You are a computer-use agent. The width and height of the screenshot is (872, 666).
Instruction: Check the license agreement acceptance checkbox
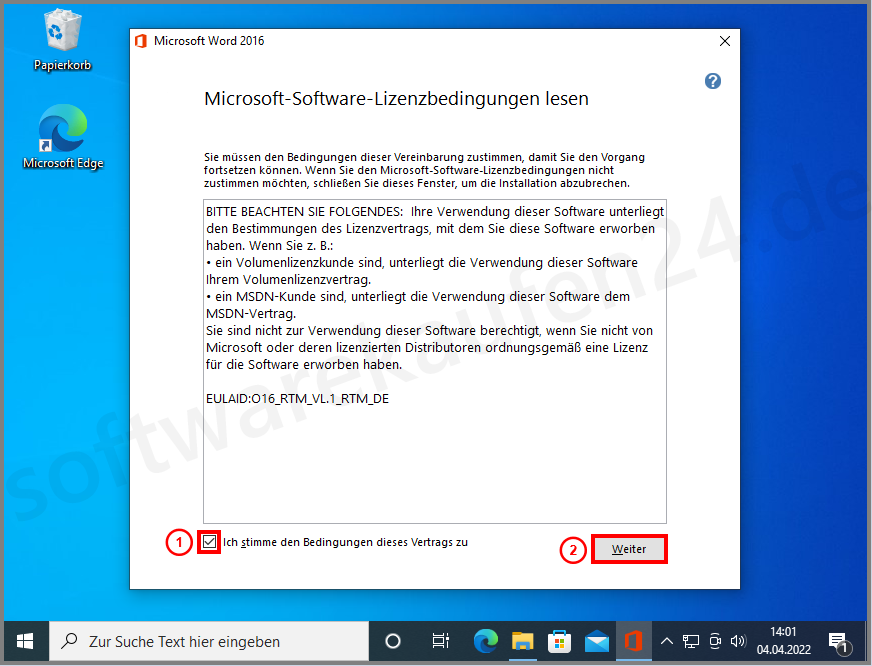click(x=207, y=542)
